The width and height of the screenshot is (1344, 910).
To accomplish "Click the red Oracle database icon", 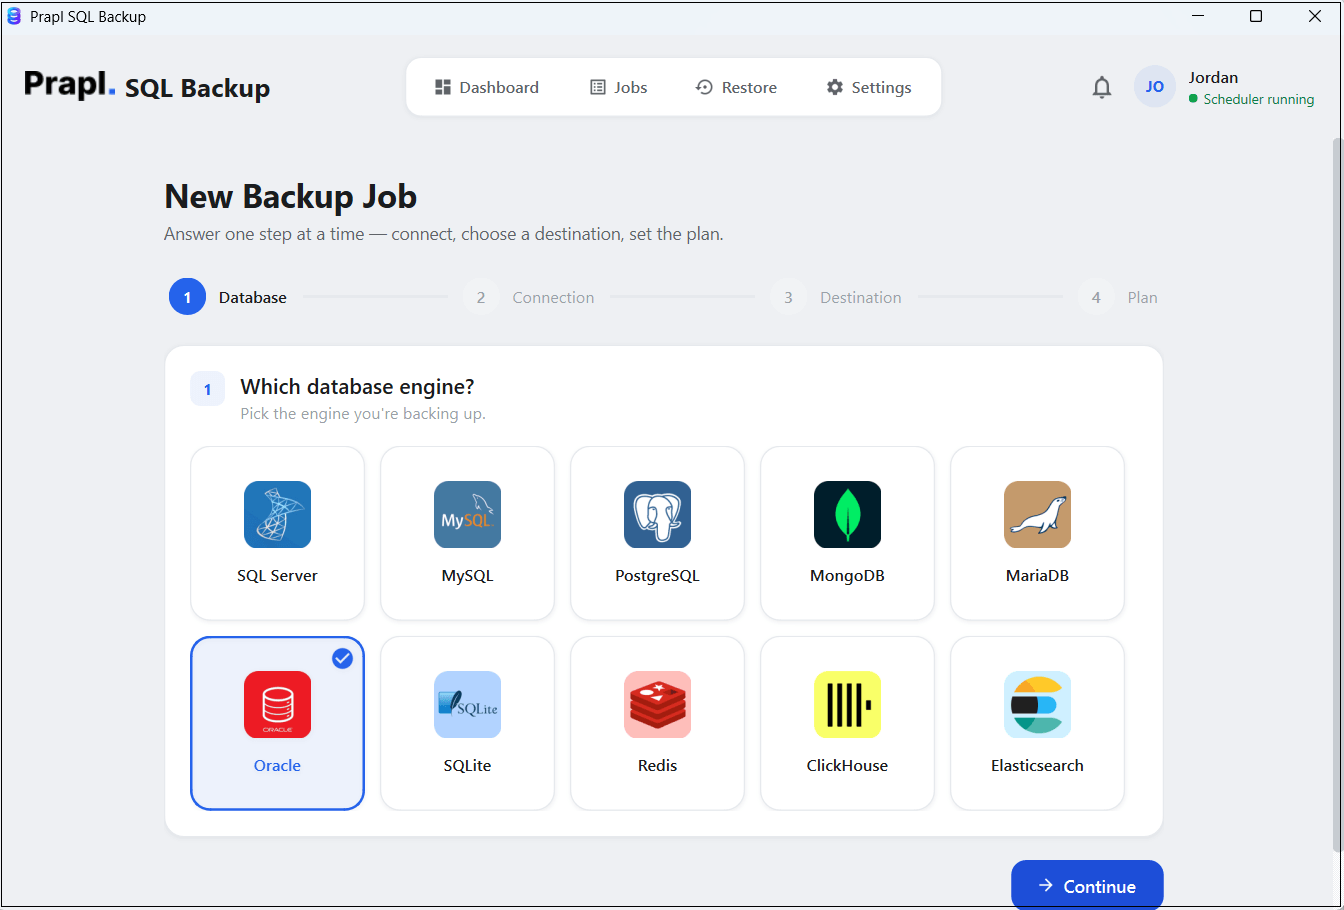I will point(277,705).
